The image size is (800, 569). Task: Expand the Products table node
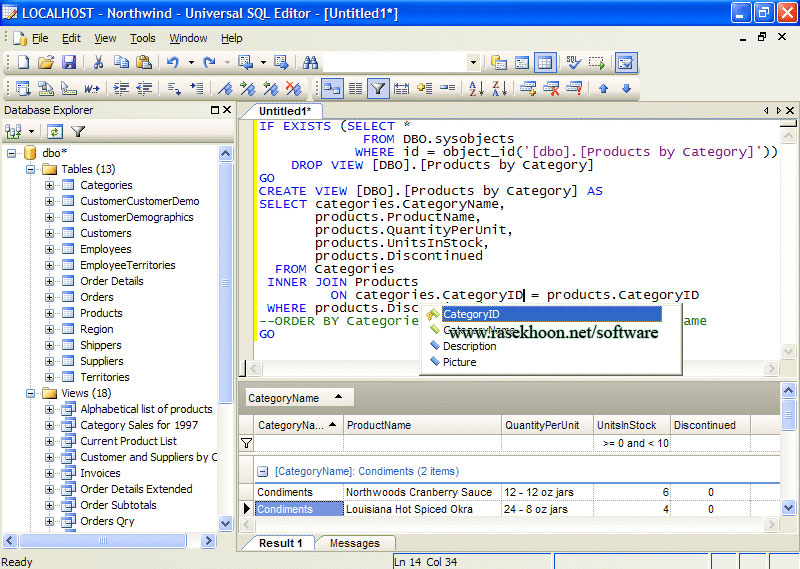[x=49, y=313]
